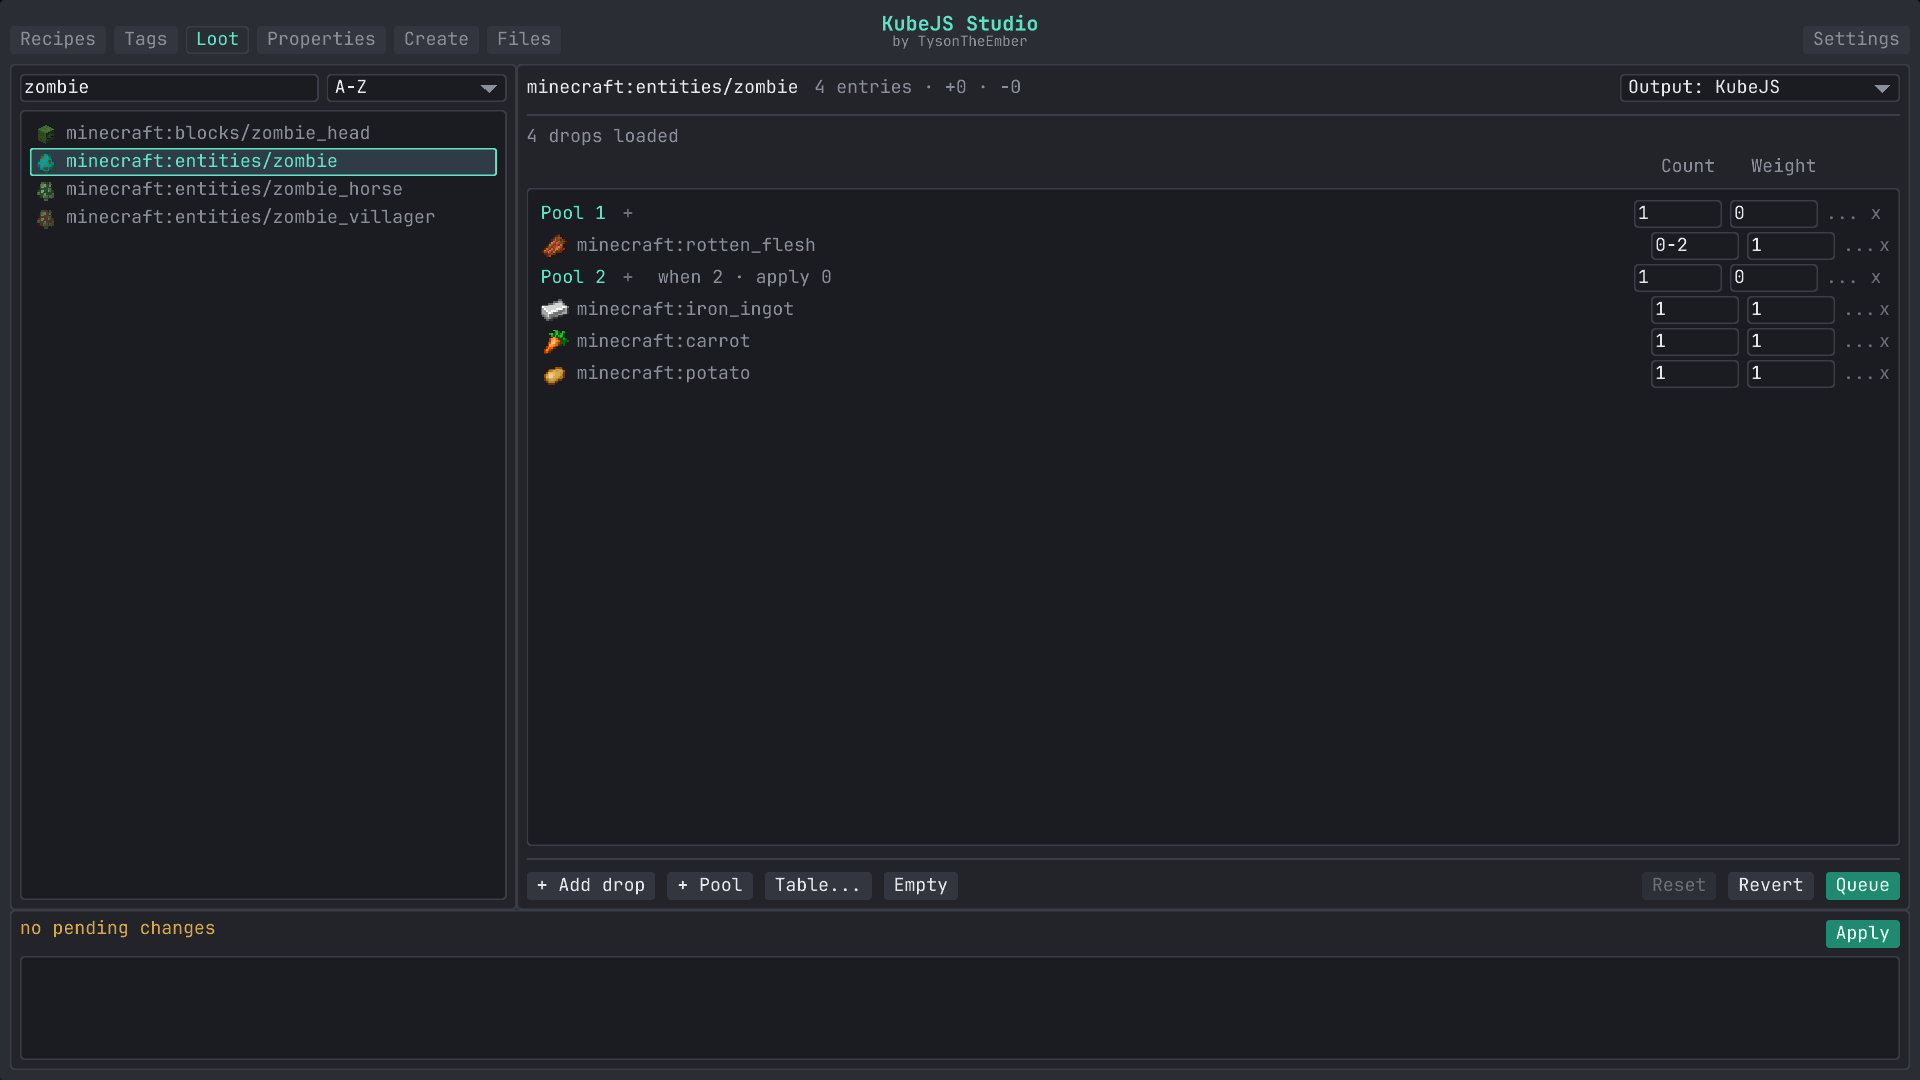This screenshot has width=1920, height=1080.
Task: Edit the carrot weight field
Action: [x=1791, y=342]
